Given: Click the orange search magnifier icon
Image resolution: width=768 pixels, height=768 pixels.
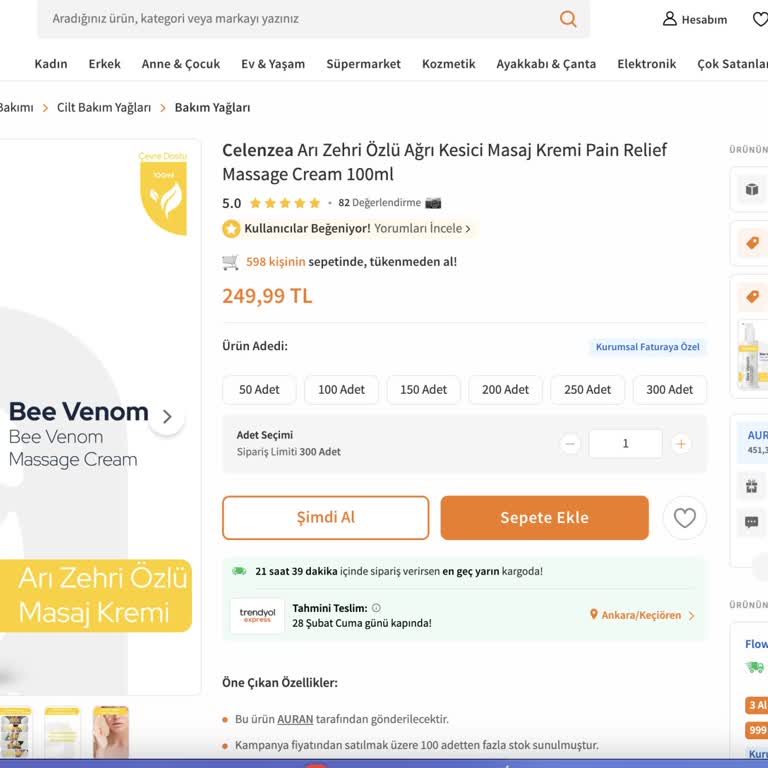Looking at the screenshot, I should pos(568,19).
